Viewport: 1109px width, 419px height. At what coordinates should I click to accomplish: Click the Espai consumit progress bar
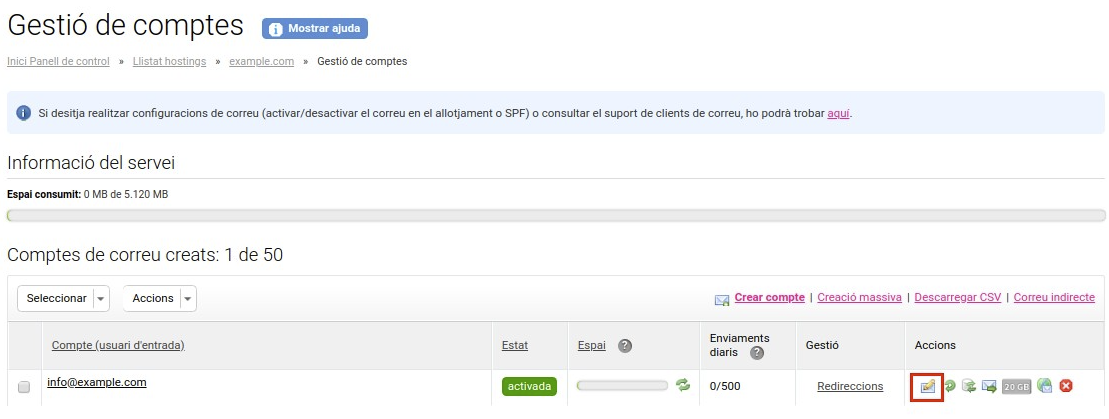(x=556, y=215)
